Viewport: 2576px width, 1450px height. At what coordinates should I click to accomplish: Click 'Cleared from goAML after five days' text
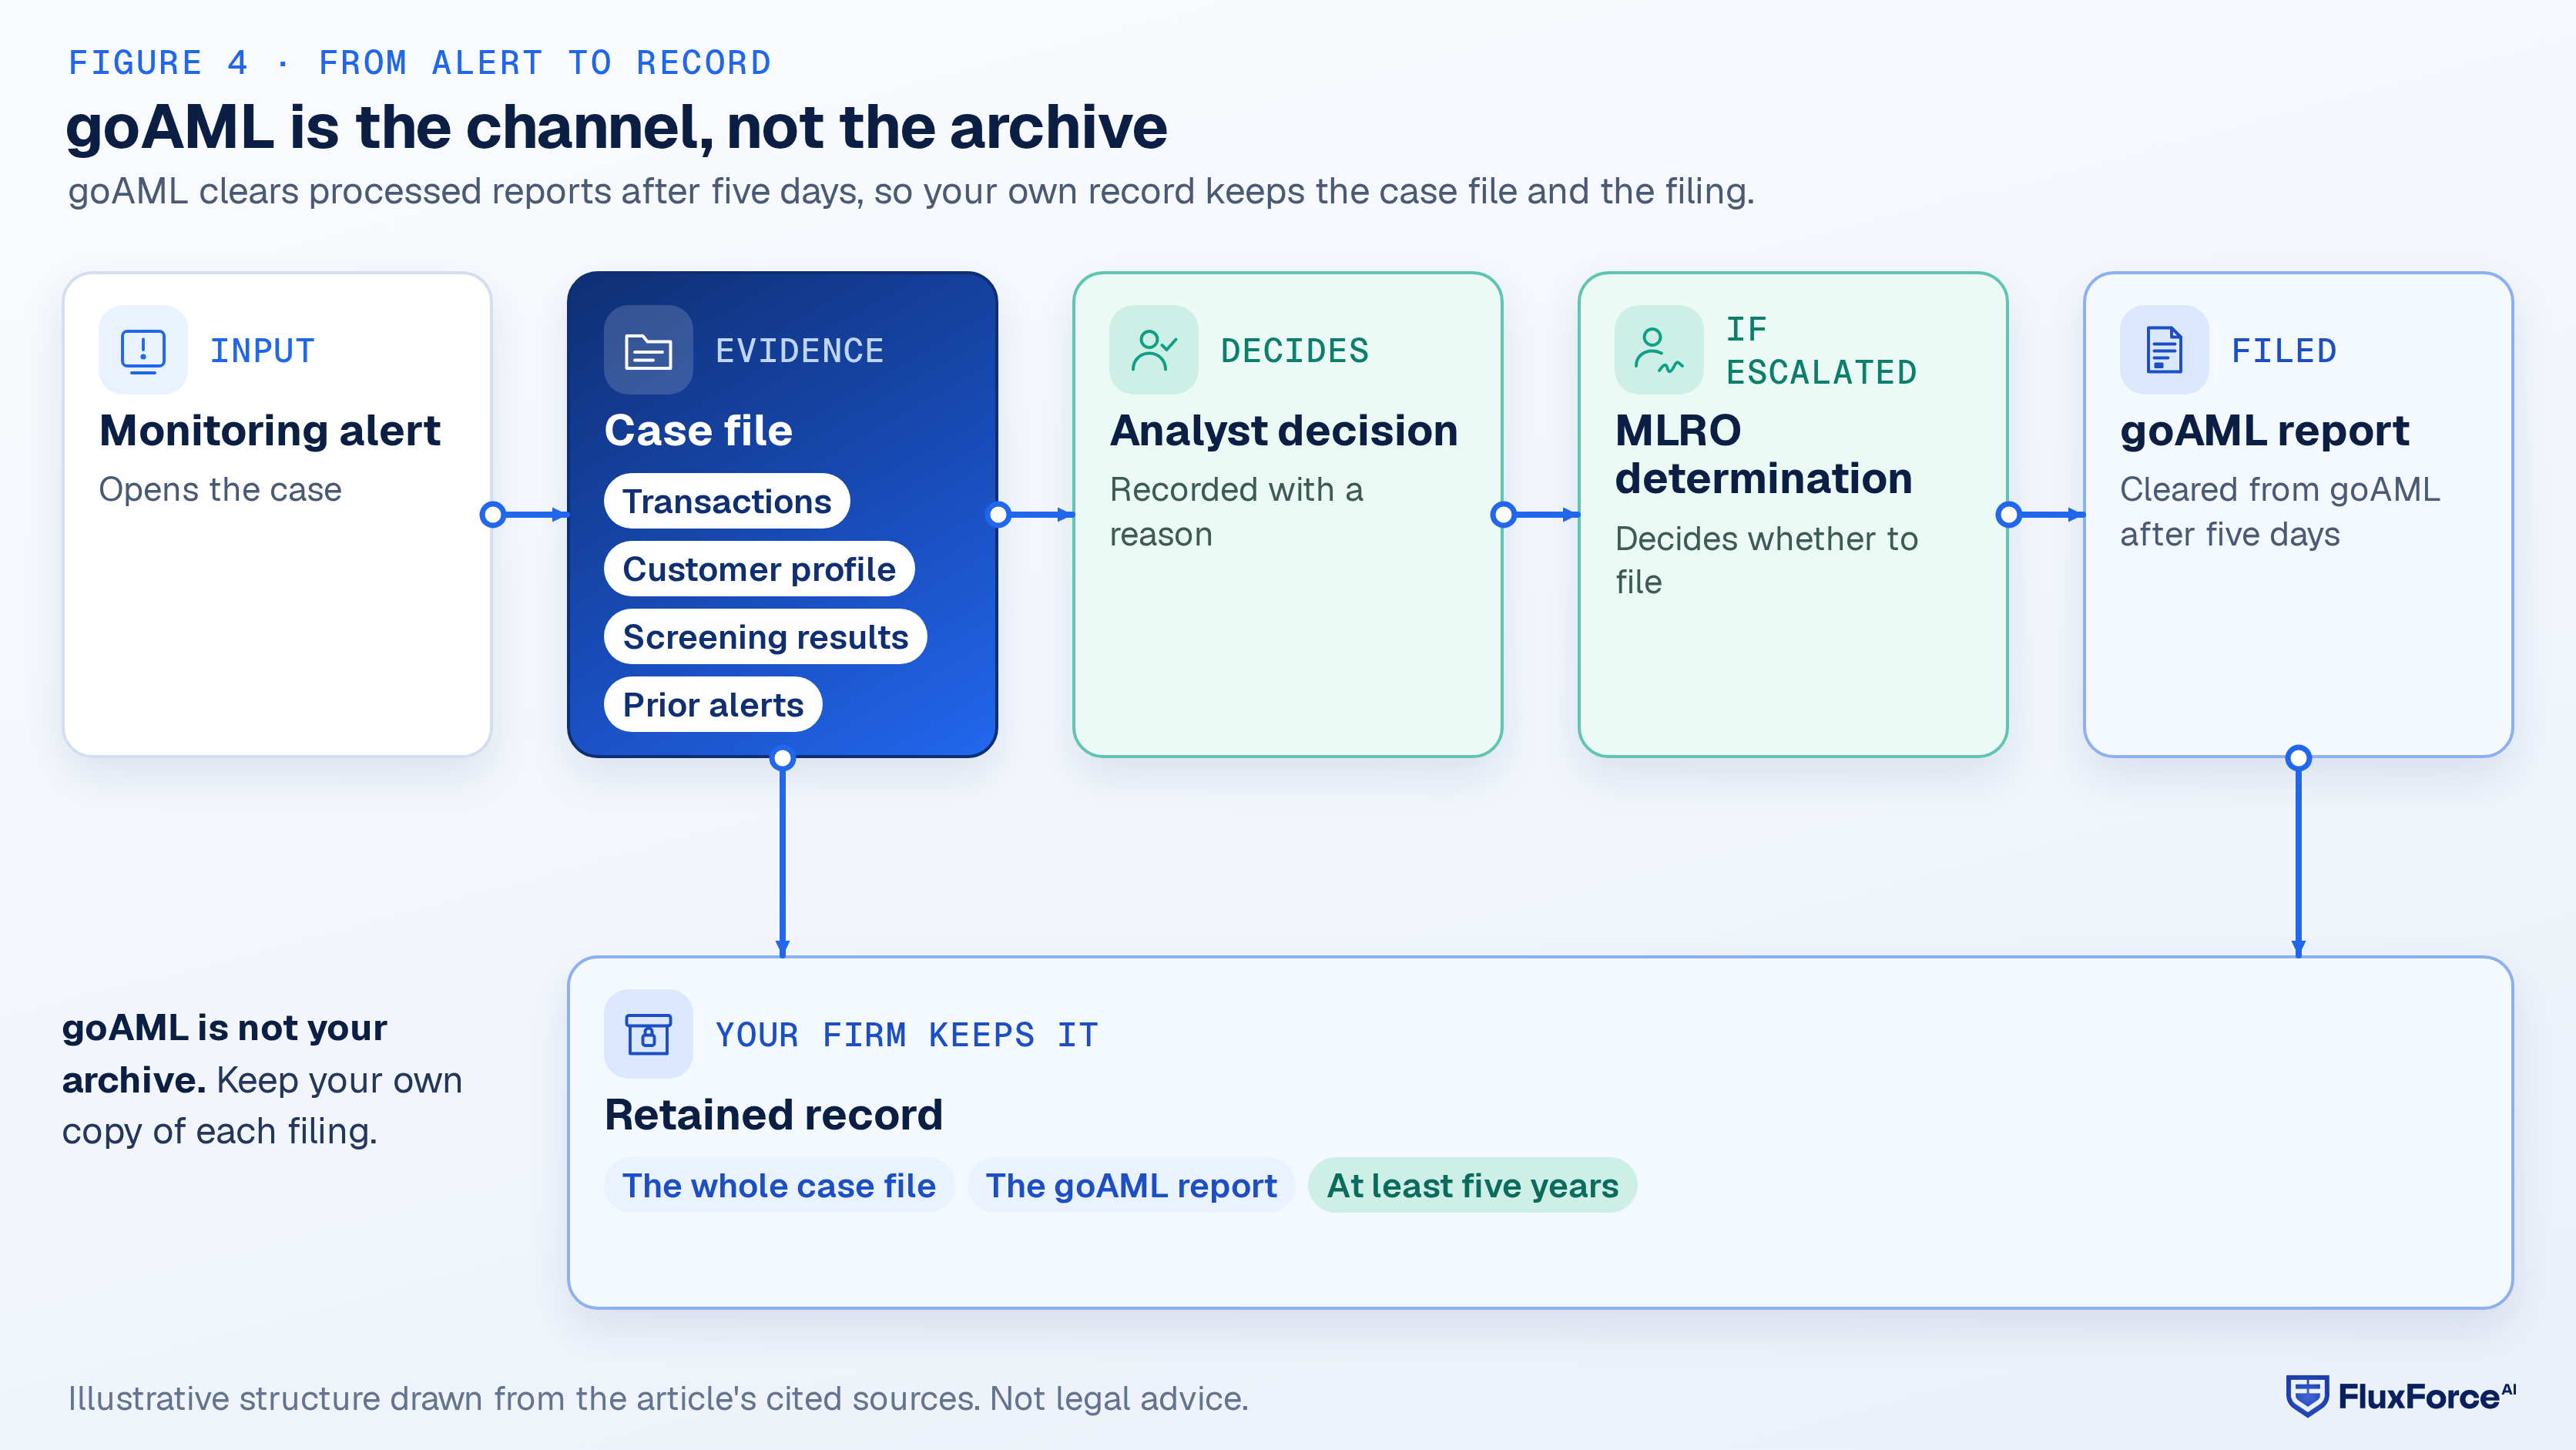click(x=2279, y=512)
